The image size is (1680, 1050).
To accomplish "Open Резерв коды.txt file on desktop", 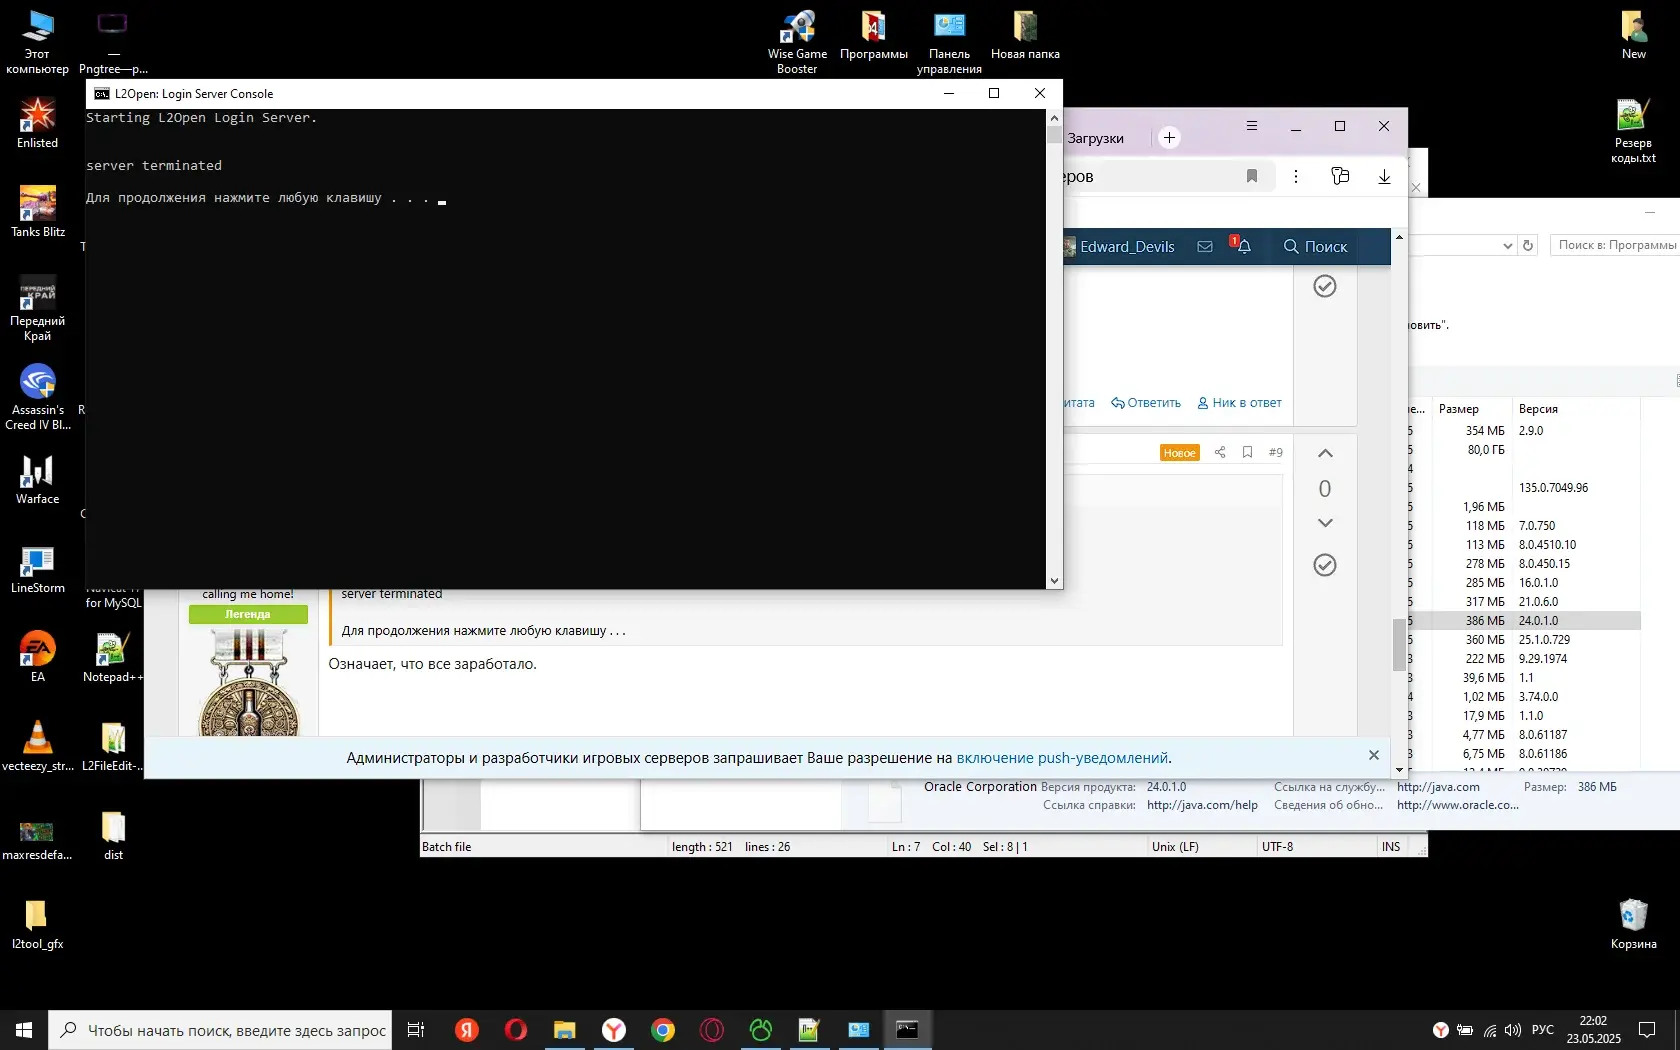I will tap(1633, 131).
